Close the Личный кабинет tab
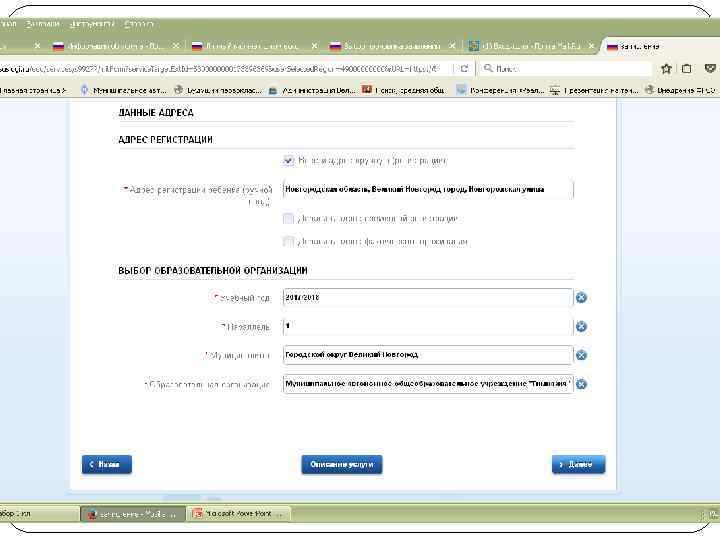Viewport: 720px width, 540px height. coord(314,46)
